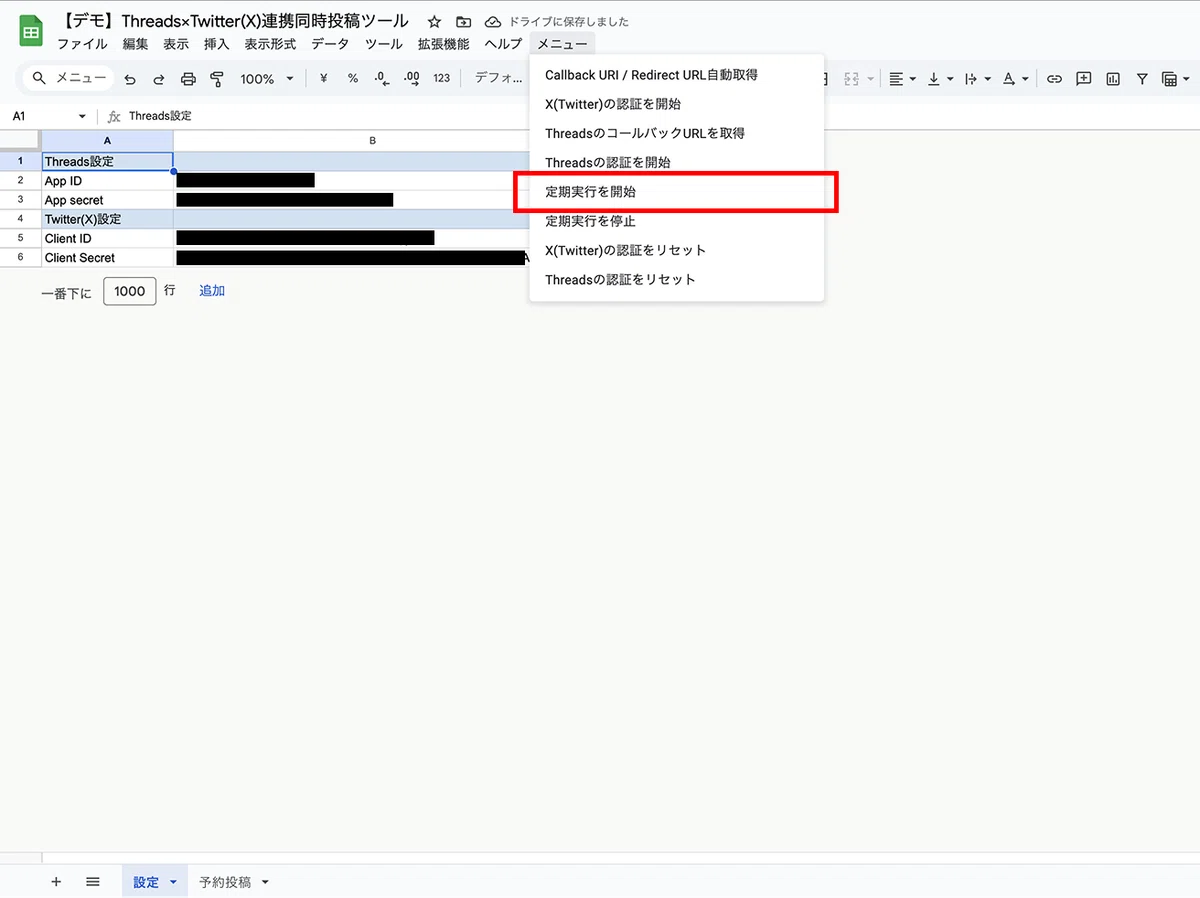Switch to the 予約投稿 sheet tab
Image resolution: width=1200 pixels, height=898 pixels.
click(225, 882)
